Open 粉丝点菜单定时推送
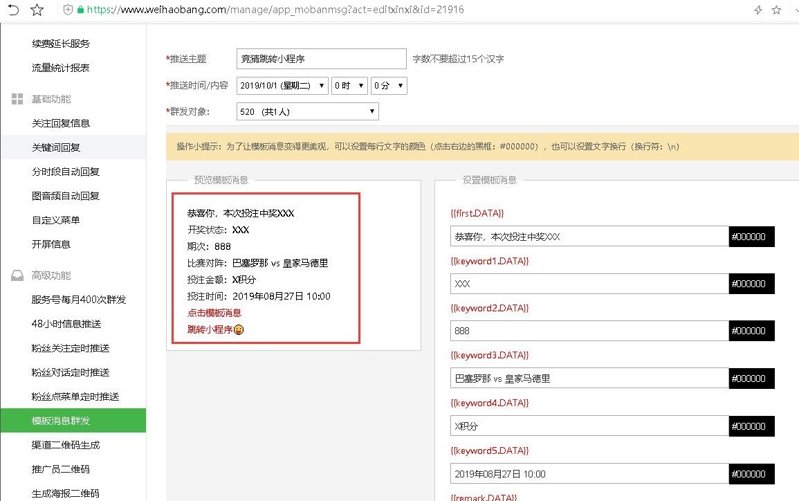 coord(75,397)
